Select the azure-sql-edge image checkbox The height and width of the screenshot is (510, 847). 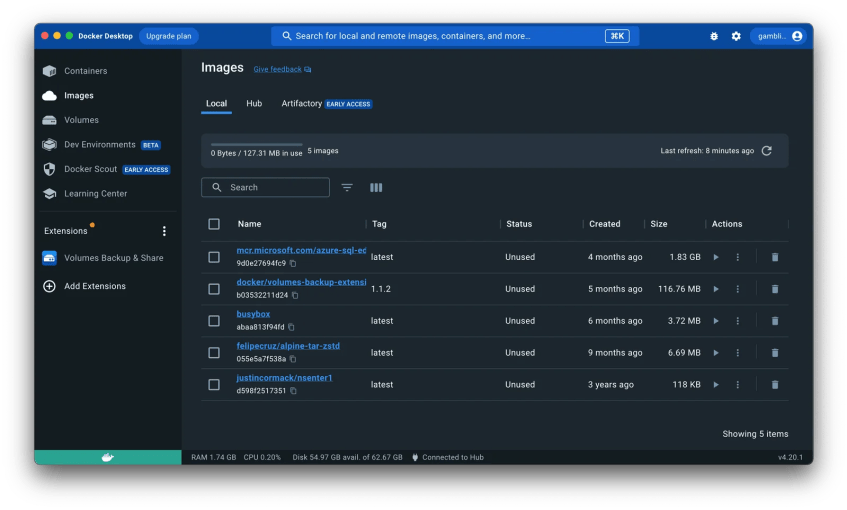[x=214, y=257]
